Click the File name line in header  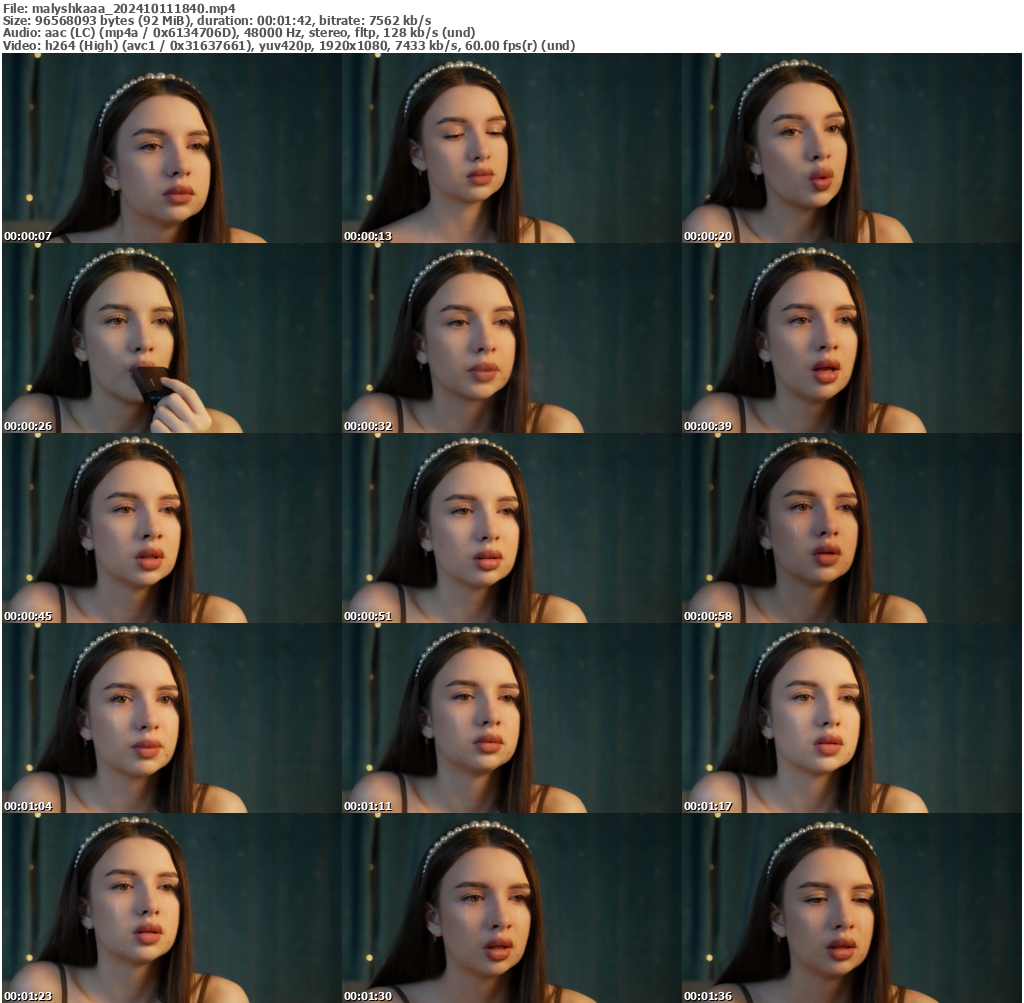[x=119, y=8]
